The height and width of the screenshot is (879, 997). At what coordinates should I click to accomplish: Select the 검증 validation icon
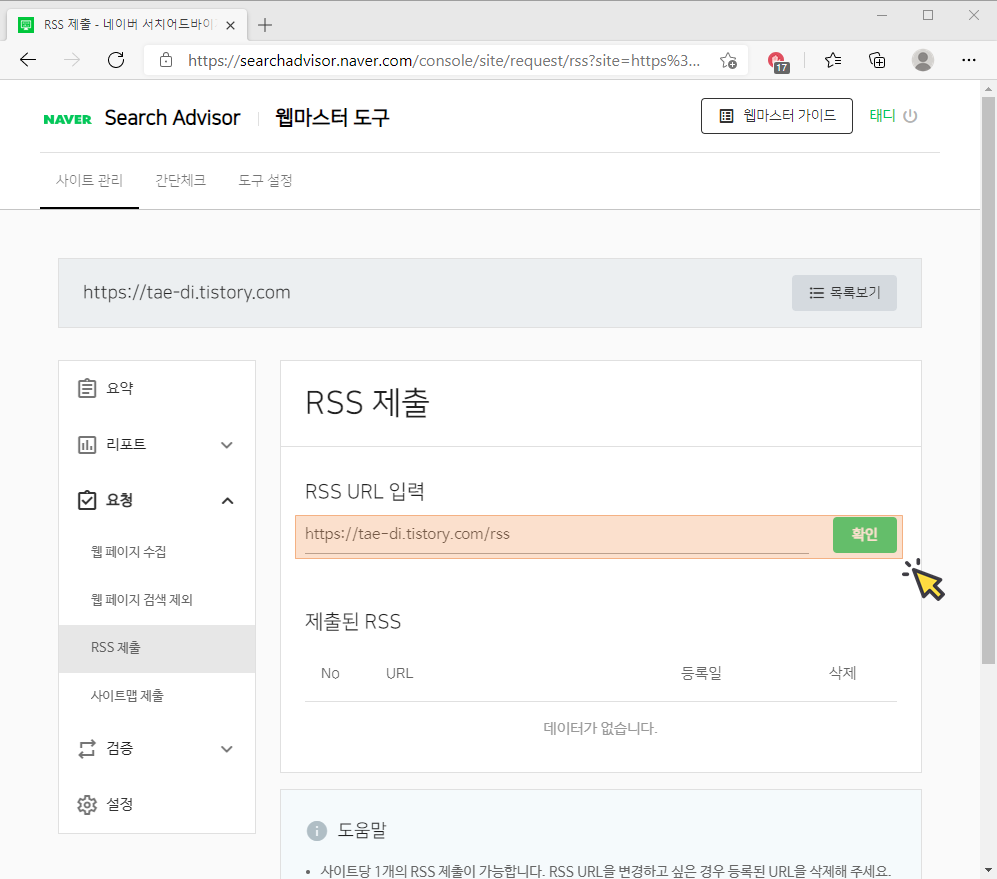point(87,748)
